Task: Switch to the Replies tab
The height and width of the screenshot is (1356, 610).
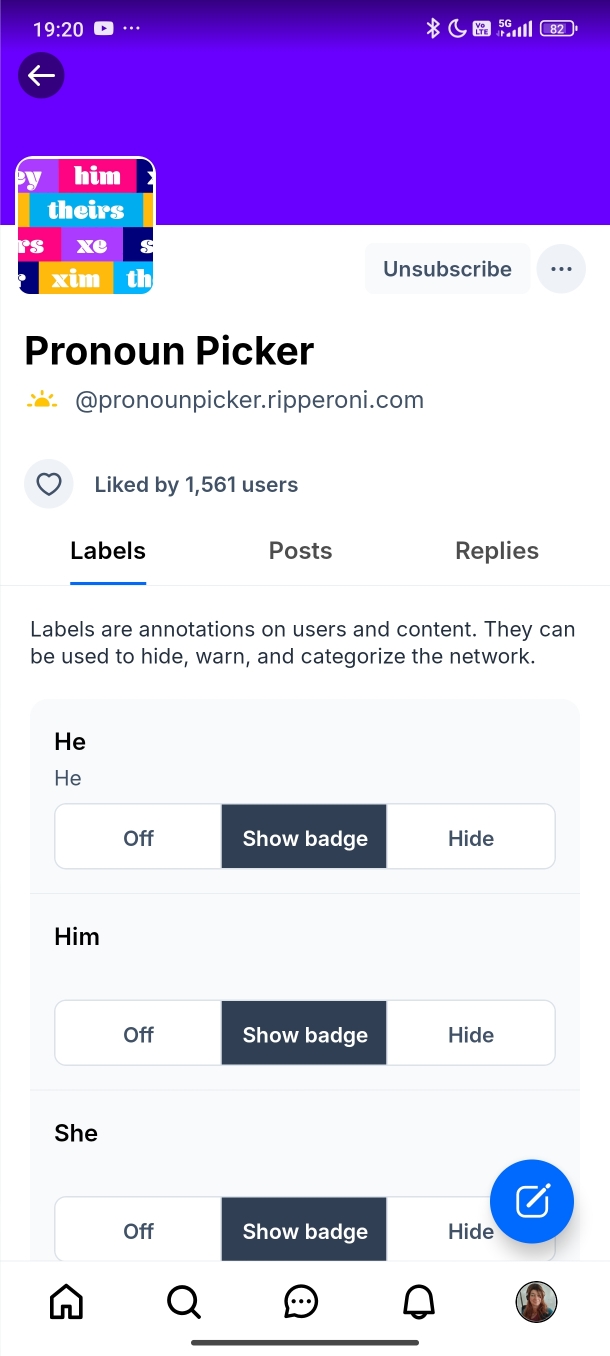Action: (x=497, y=551)
